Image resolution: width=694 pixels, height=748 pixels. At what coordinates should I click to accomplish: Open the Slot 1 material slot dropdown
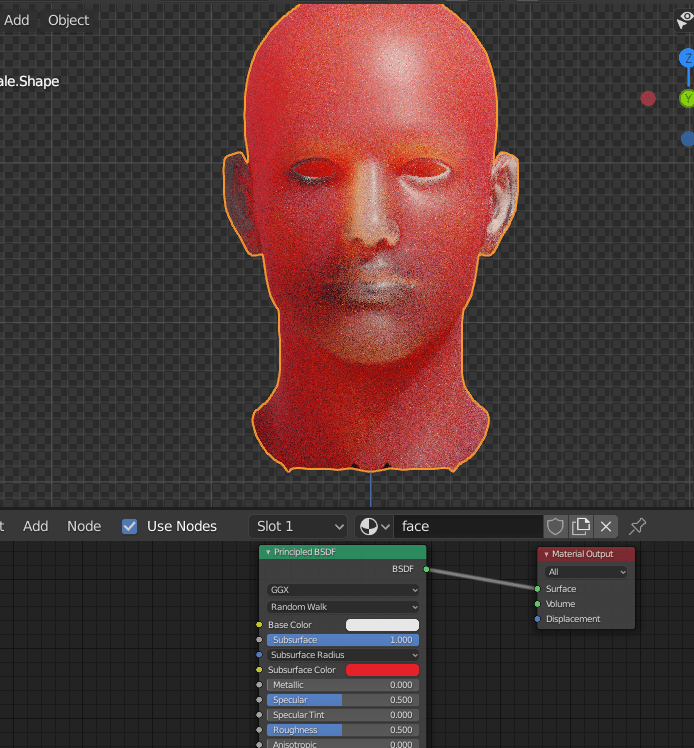(298, 527)
